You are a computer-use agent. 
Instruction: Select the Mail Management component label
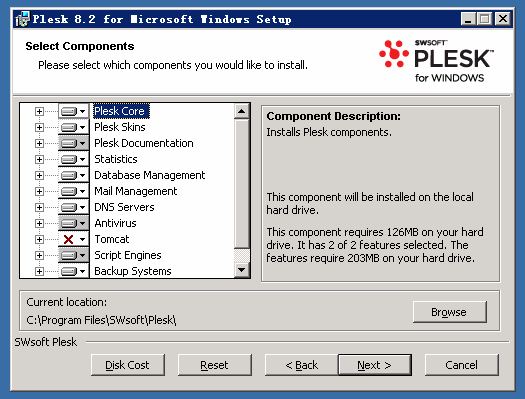coord(136,191)
